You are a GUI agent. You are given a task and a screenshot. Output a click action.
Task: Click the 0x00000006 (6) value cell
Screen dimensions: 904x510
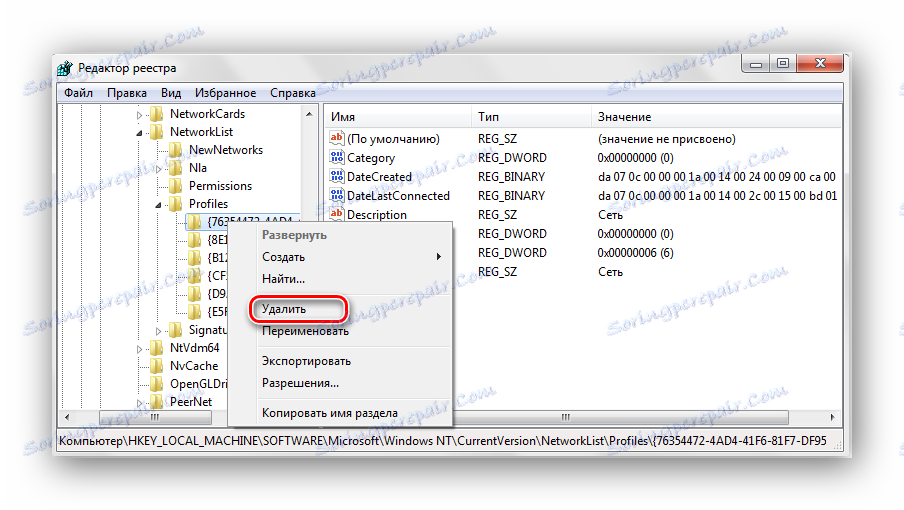pos(635,252)
